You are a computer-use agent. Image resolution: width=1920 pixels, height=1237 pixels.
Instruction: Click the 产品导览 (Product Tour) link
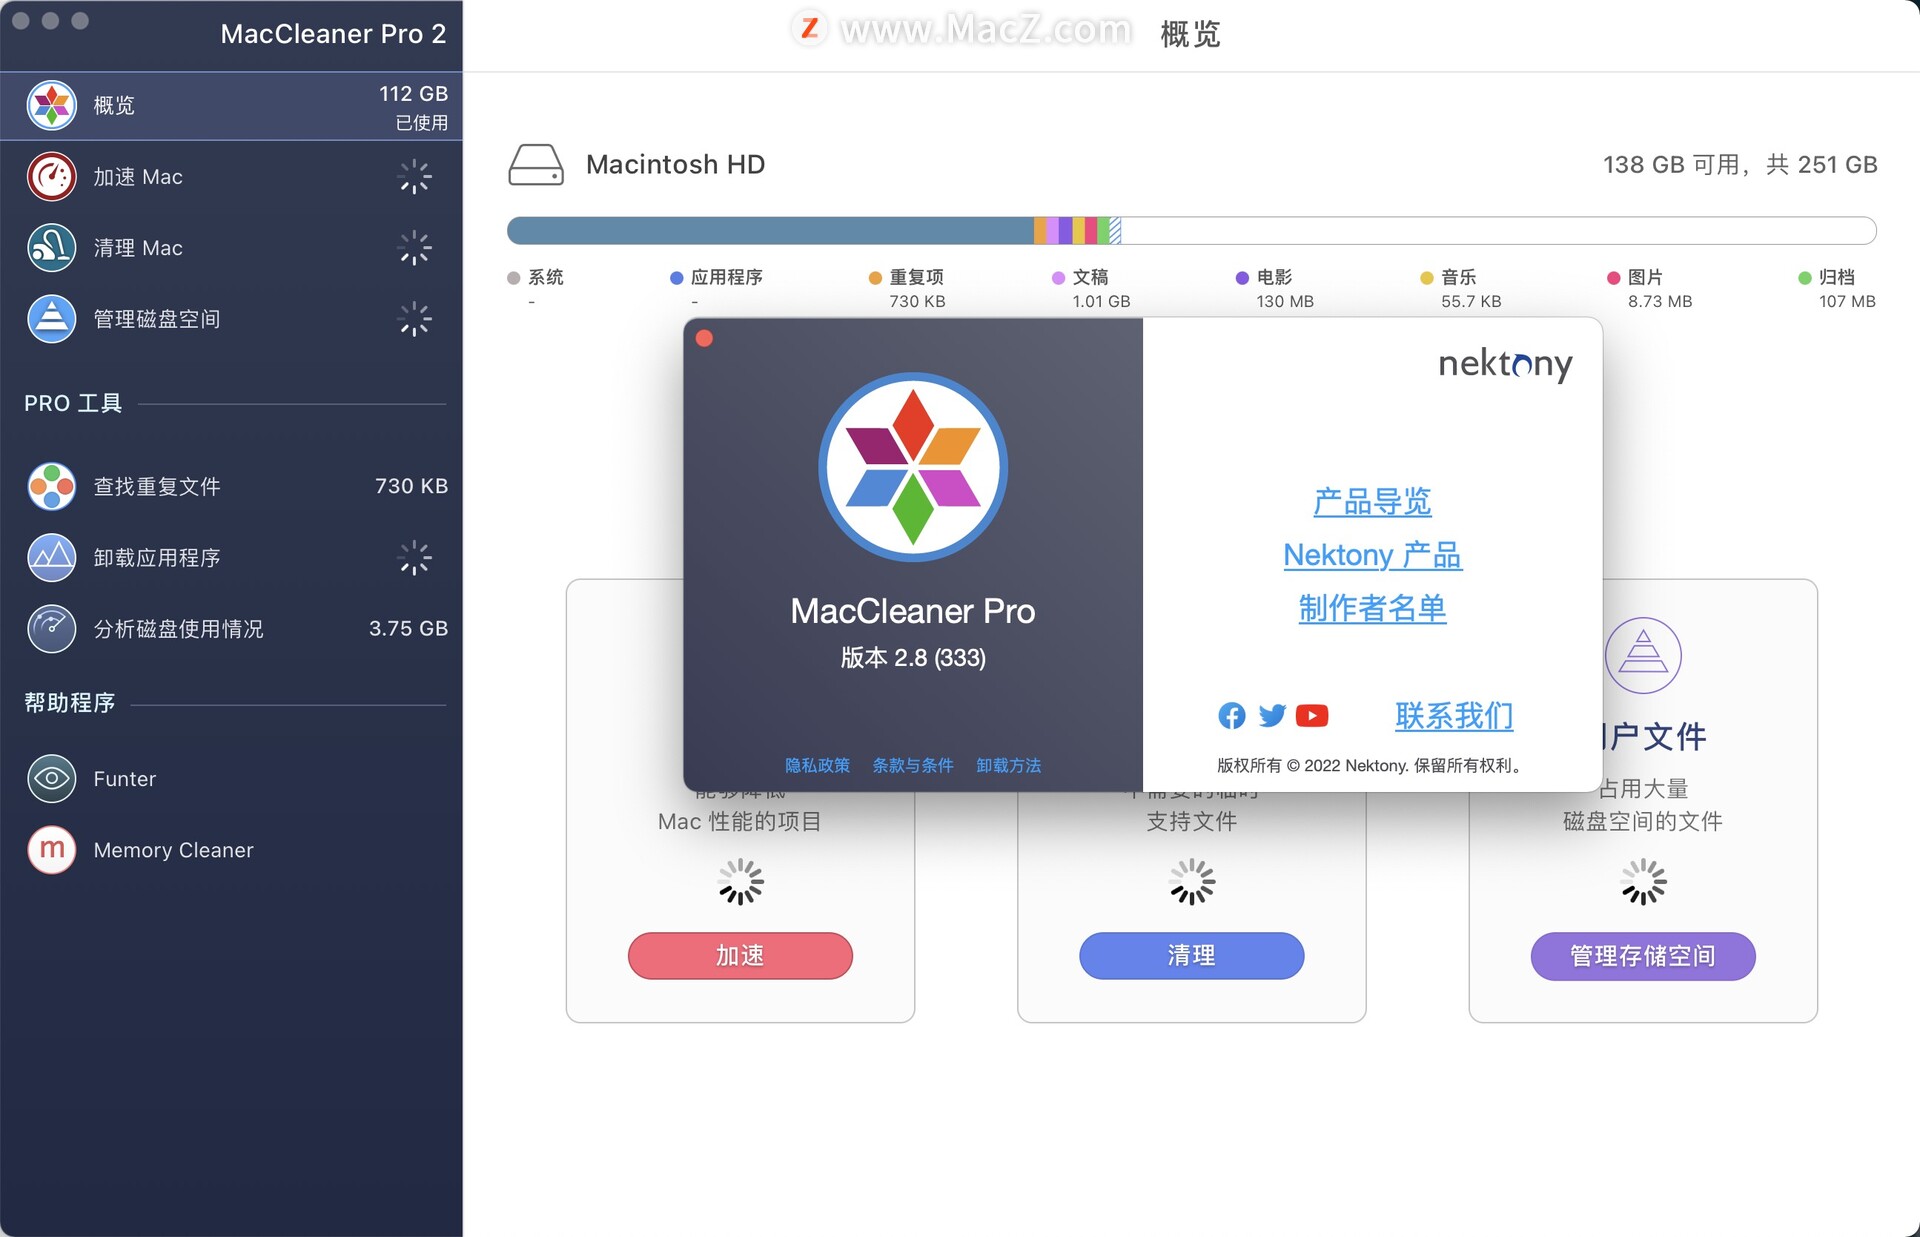point(1371,501)
